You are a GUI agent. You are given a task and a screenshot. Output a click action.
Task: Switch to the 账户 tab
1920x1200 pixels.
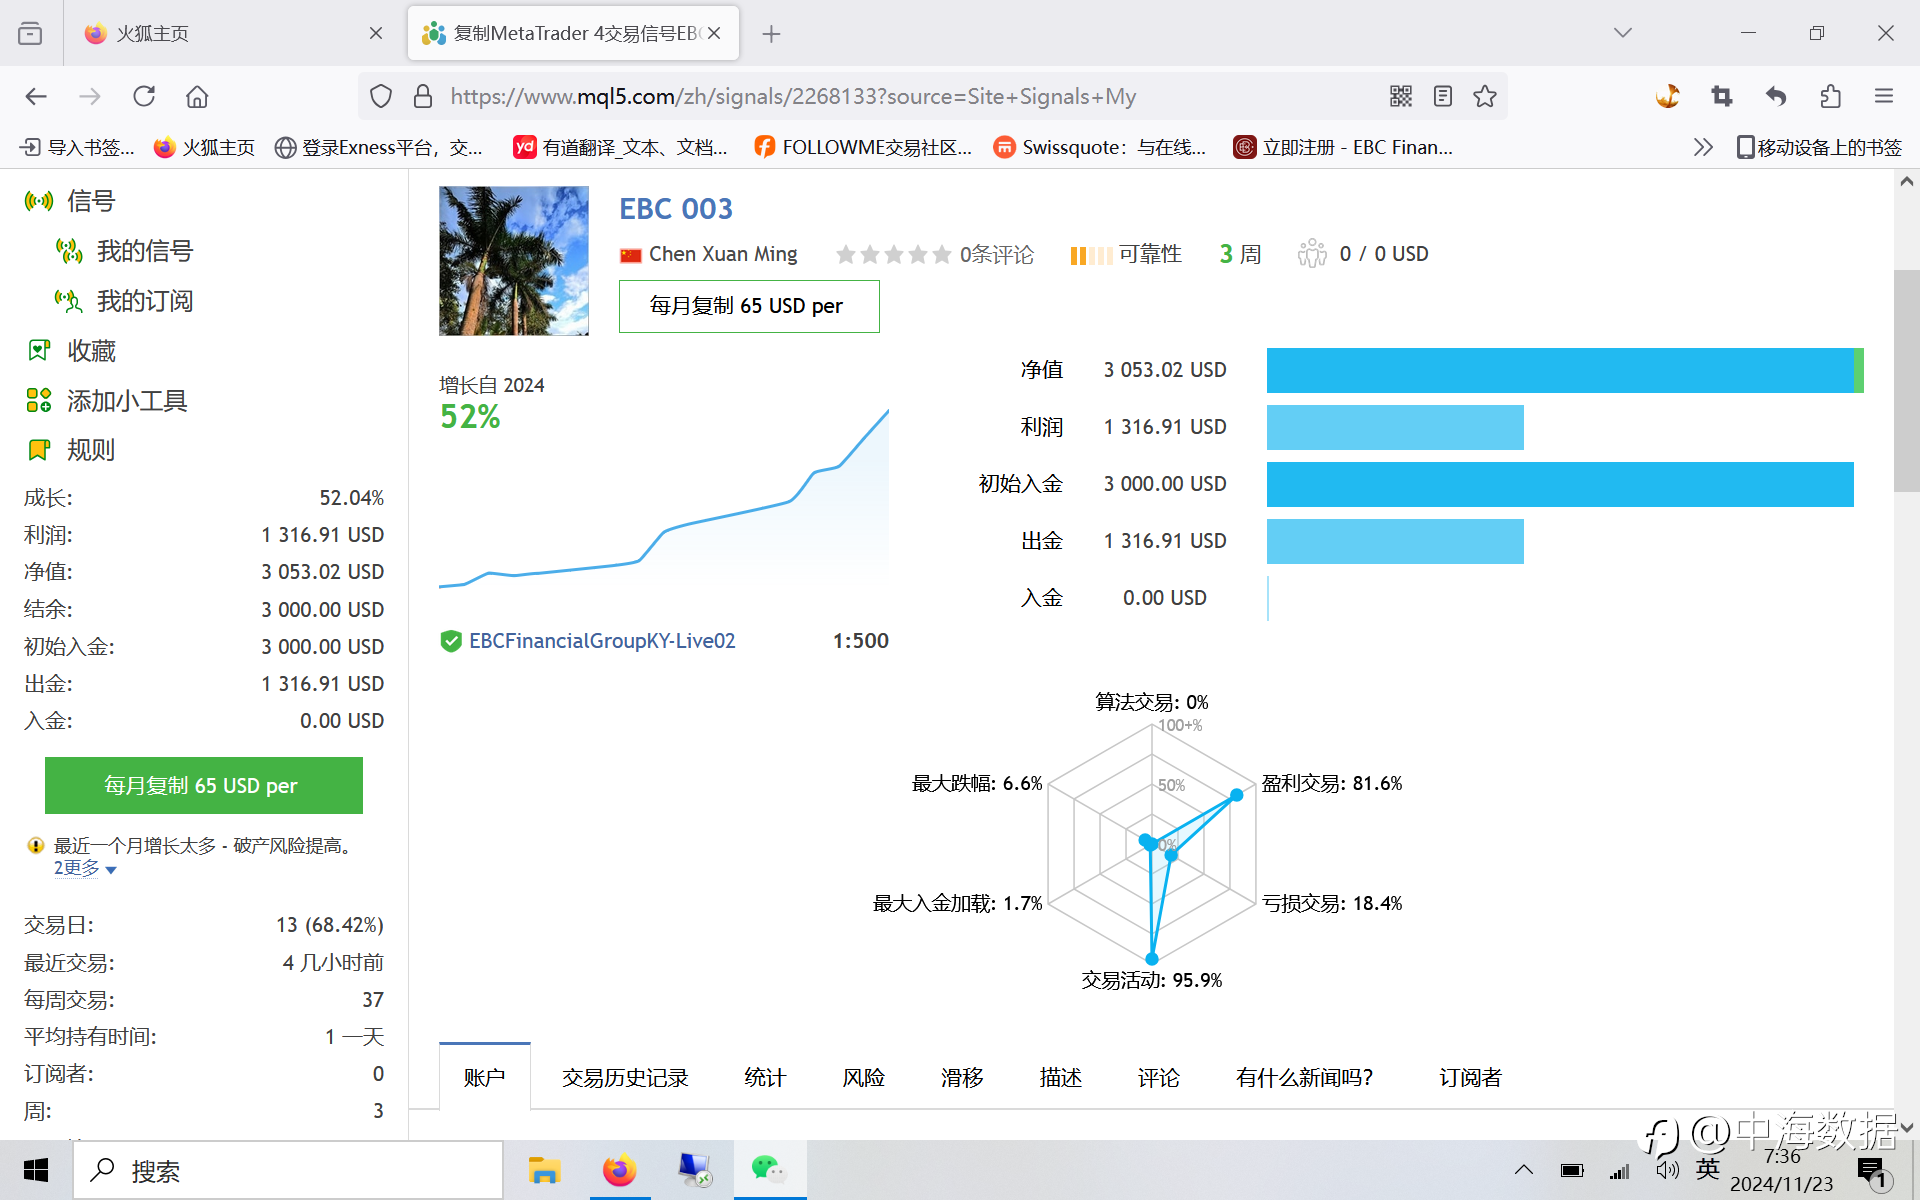tap(485, 1077)
